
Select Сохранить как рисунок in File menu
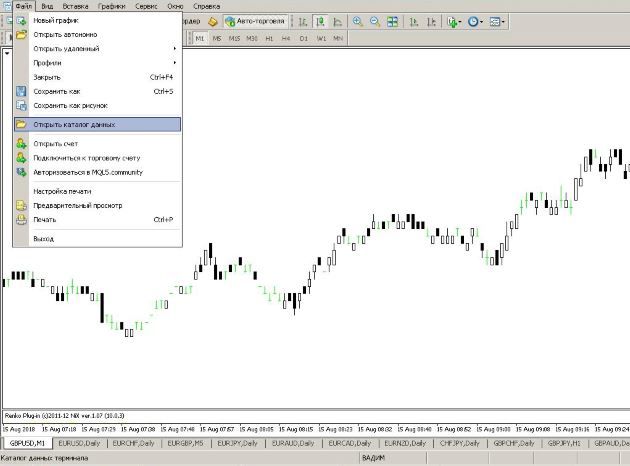pos(70,105)
